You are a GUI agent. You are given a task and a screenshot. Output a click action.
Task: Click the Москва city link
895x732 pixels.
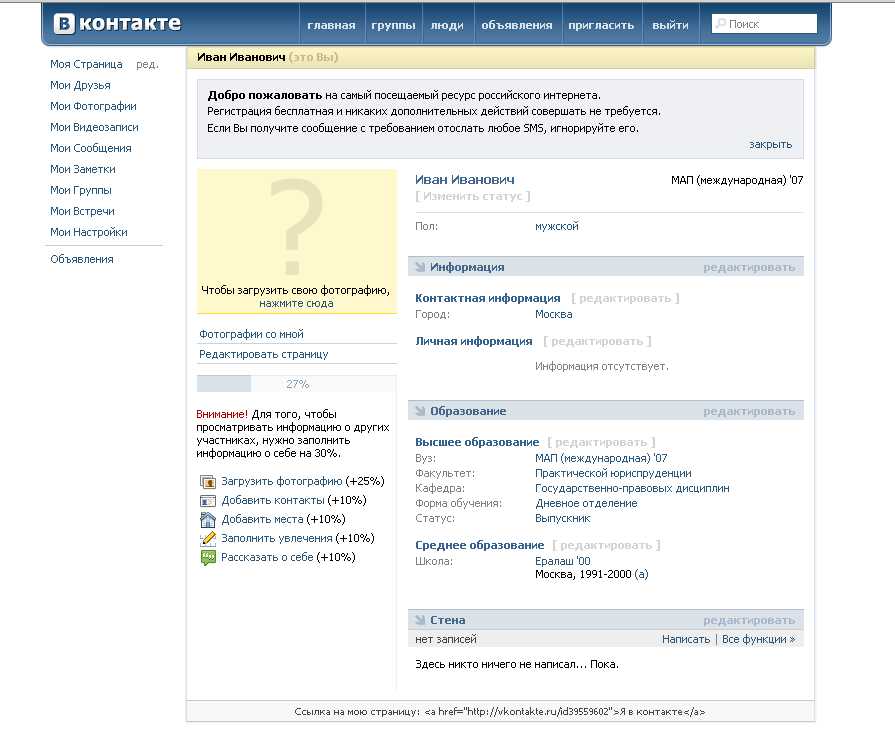pyautogui.click(x=554, y=314)
